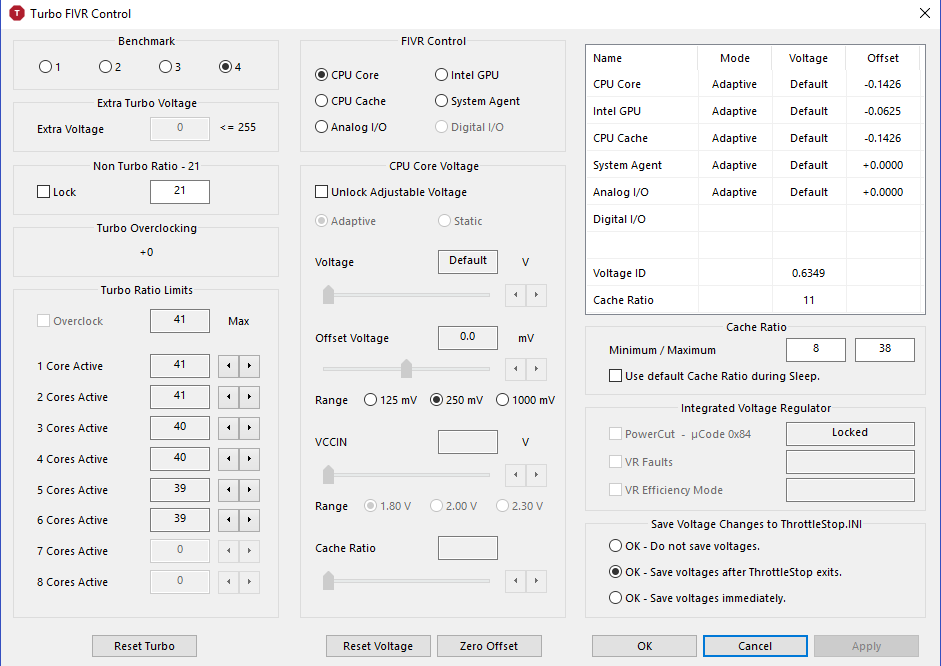Increase the 5 Cores Active ratio arrow
Image resolution: width=941 pixels, height=666 pixels.
(x=250, y=490)
